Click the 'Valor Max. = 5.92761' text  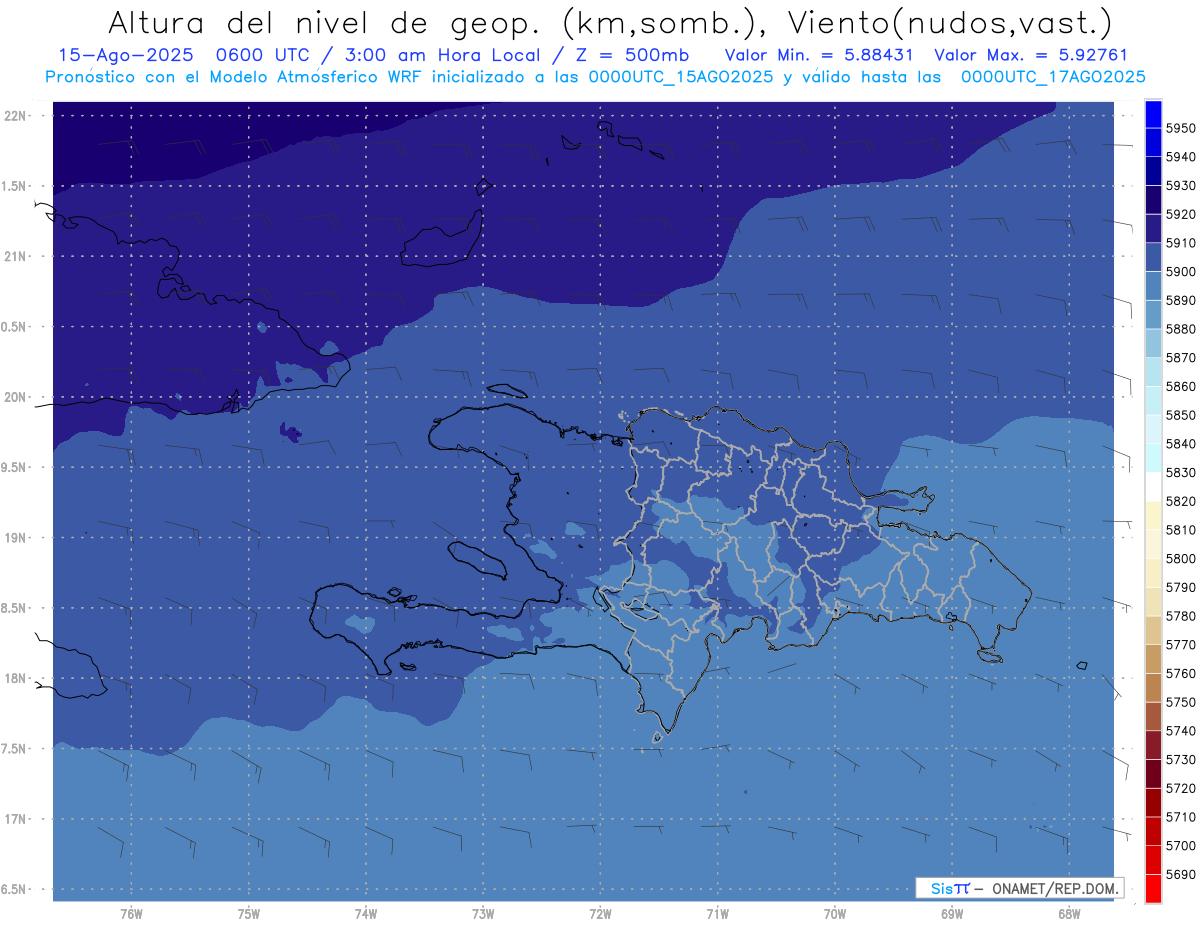point(1030,56)
